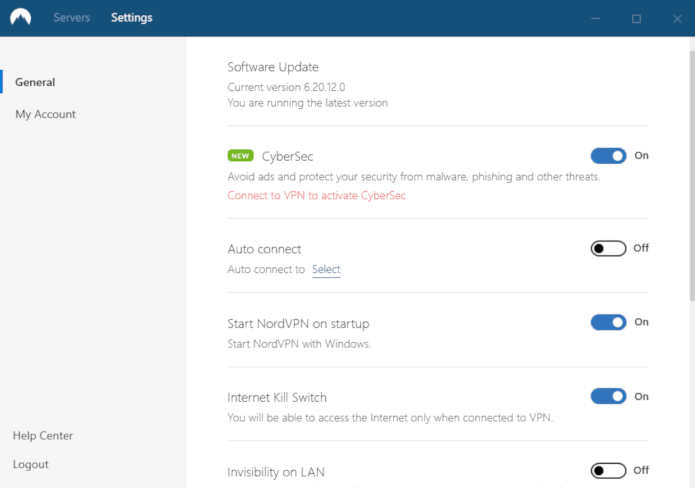This screenshot has height=488, width=695.
Task: Select General in the sidebar
Action: click(x=35, y=82)
